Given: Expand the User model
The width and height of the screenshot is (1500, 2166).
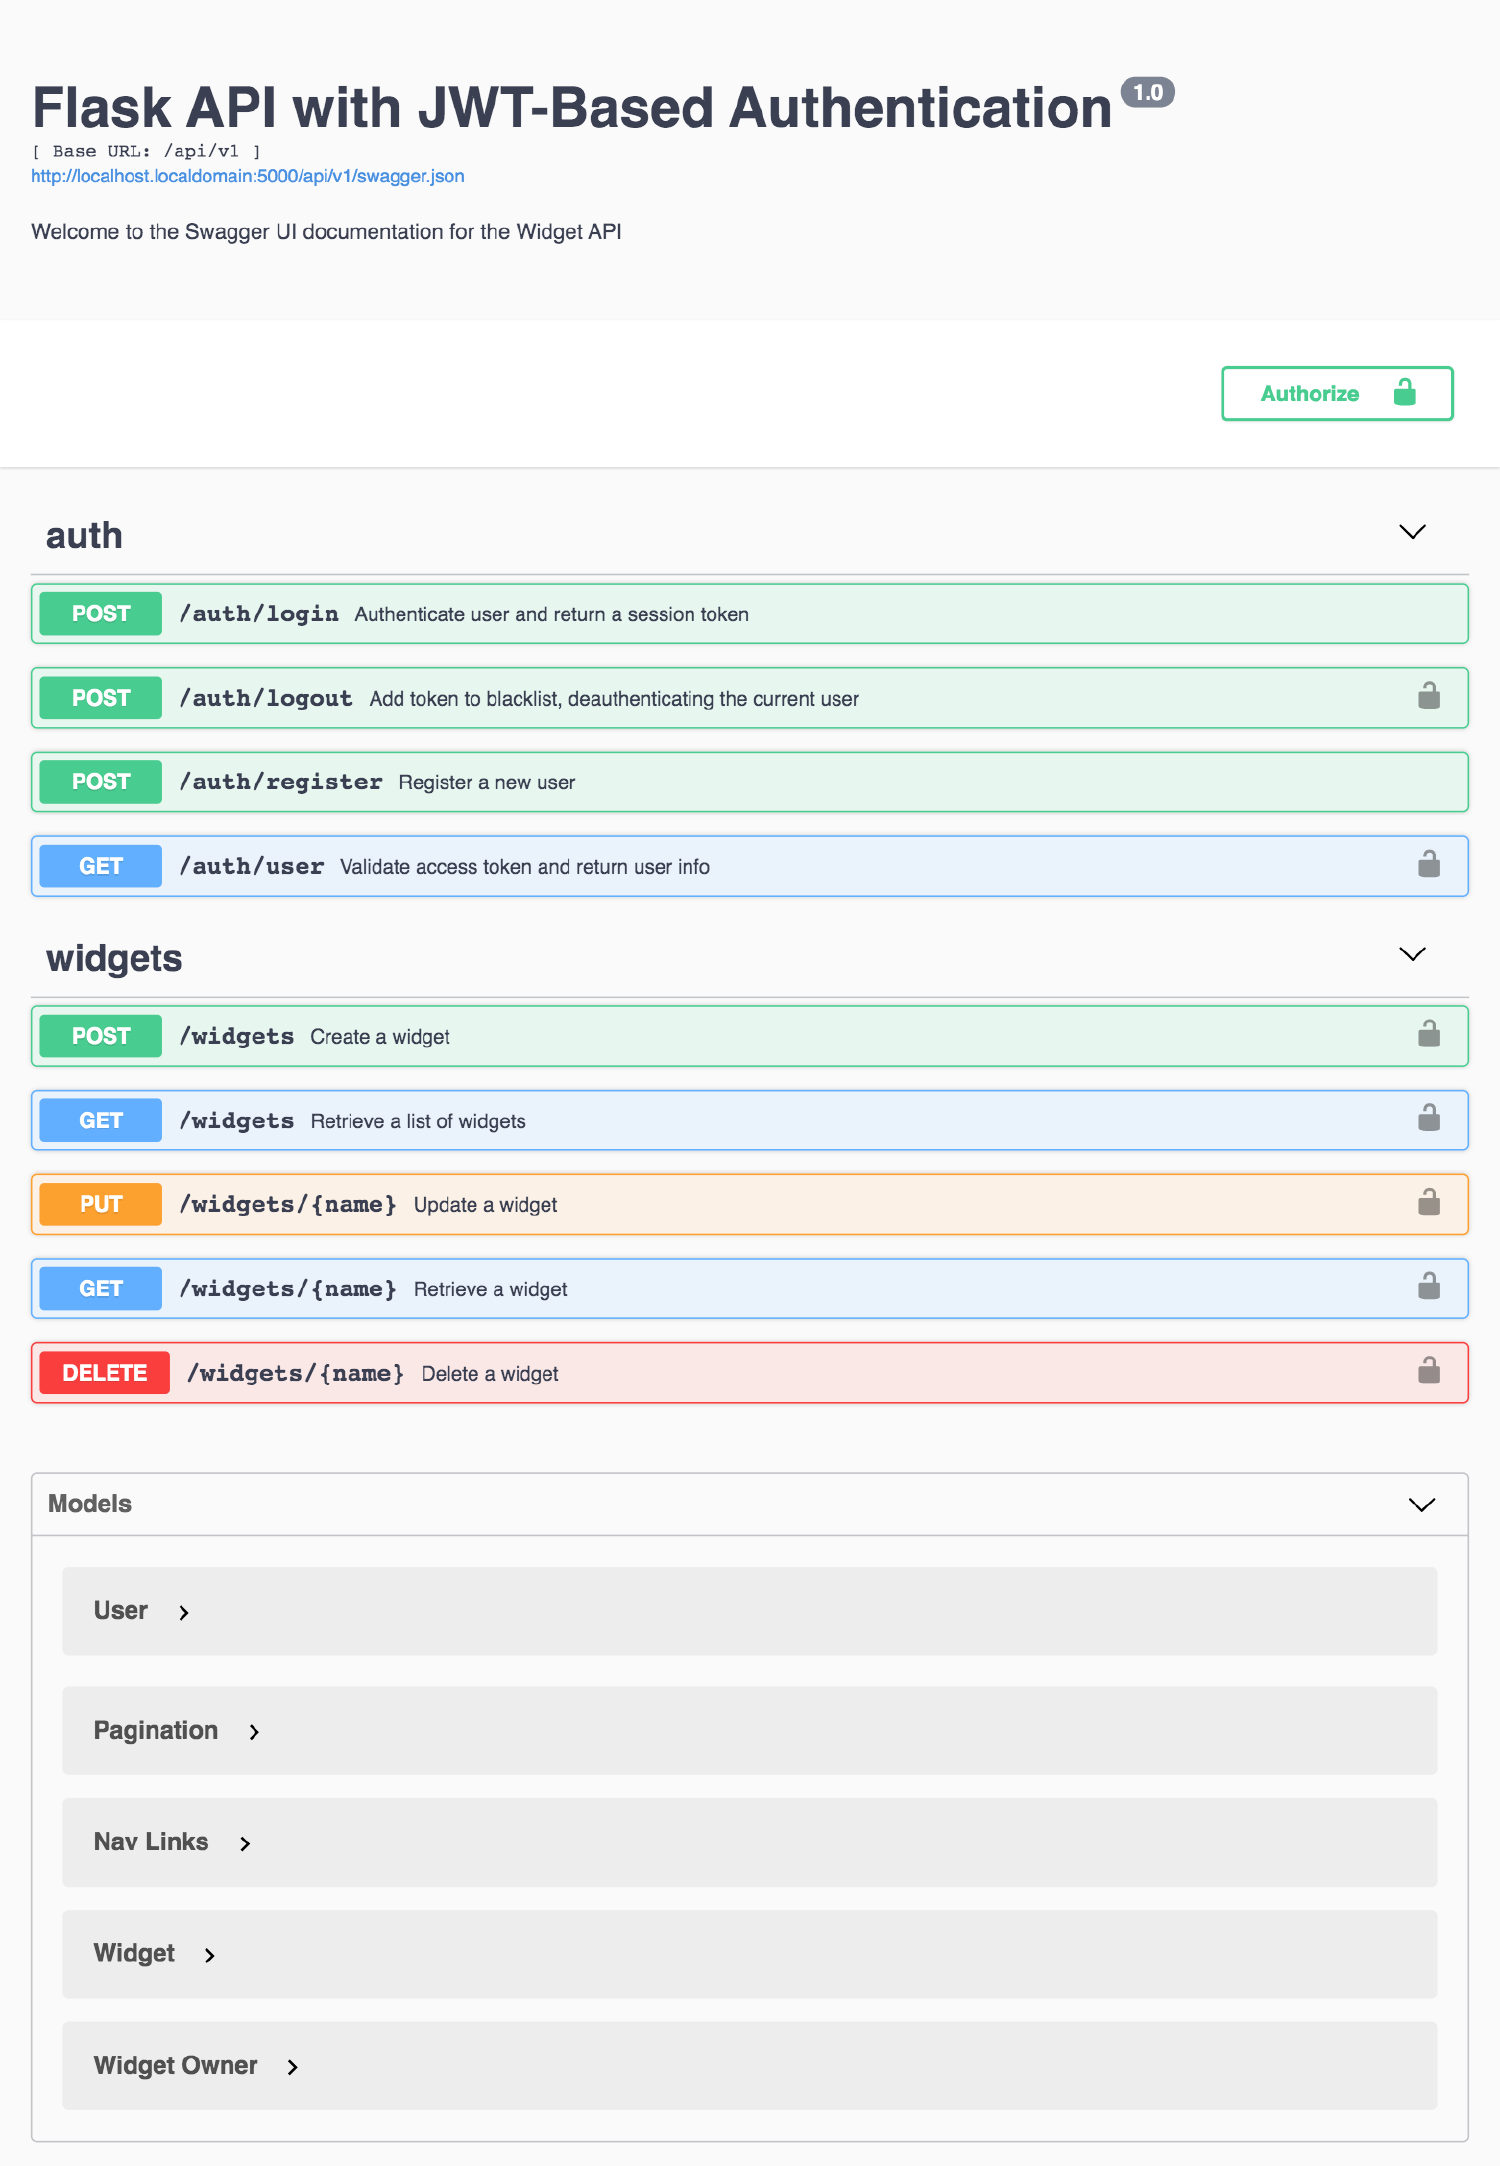Looking at the screenshot, I should click(183, 1612).
